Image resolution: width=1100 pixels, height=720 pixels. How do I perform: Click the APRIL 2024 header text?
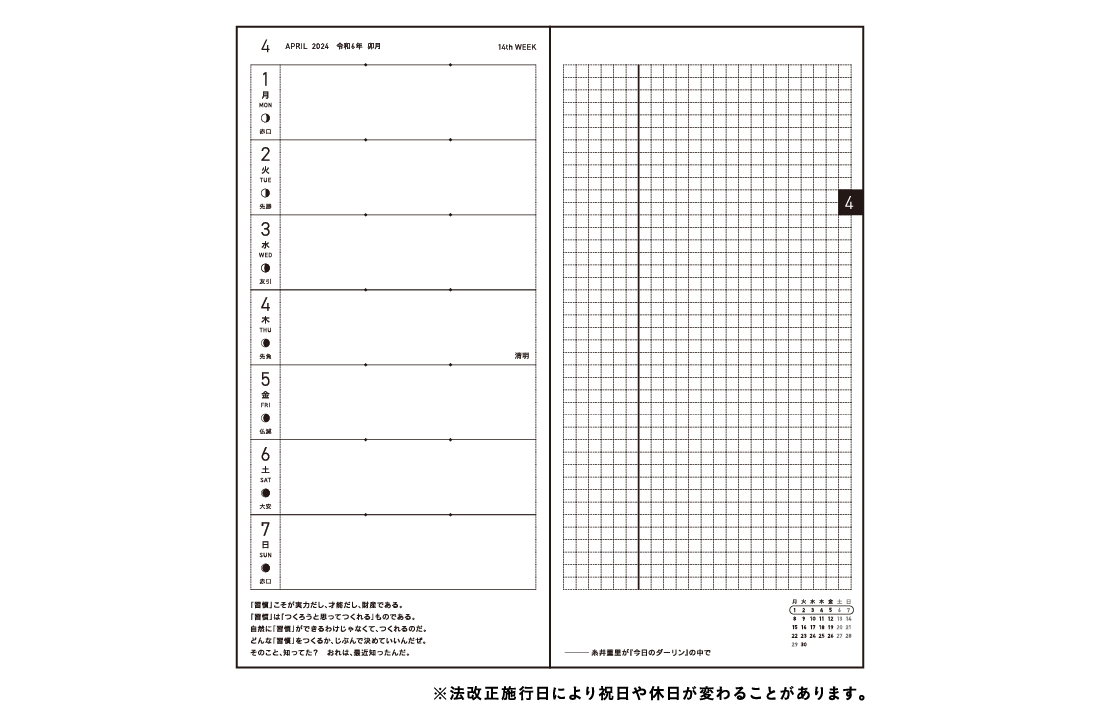(x=307, y=47)
